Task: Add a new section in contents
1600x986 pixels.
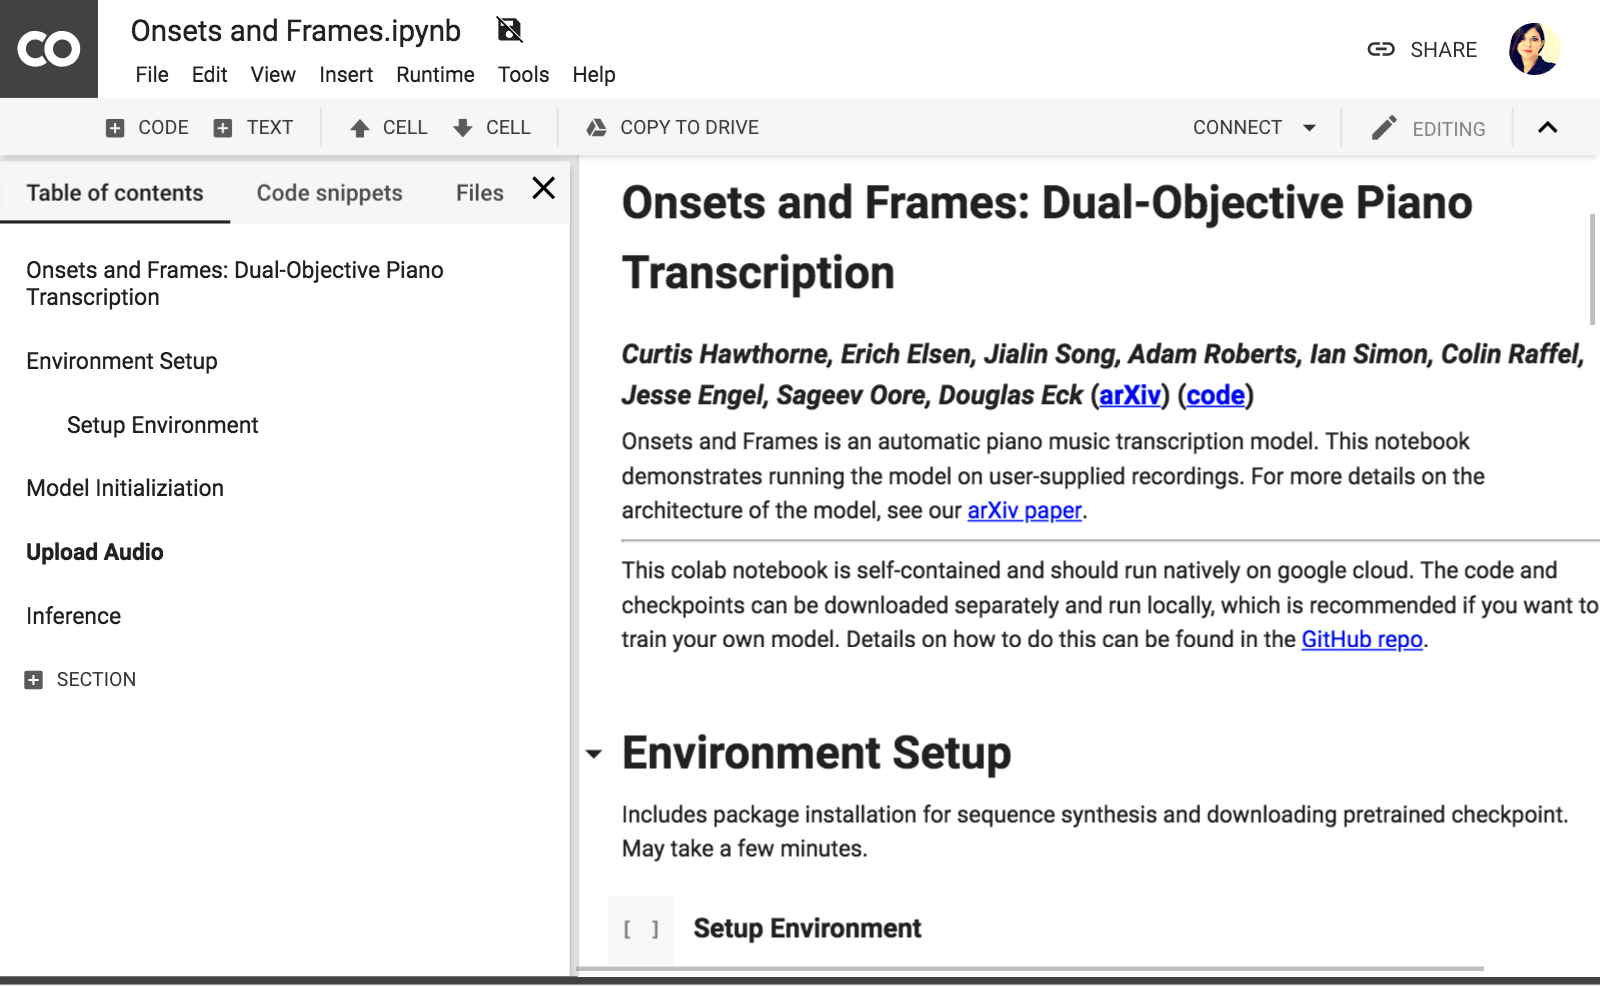Action: [80, 680]
